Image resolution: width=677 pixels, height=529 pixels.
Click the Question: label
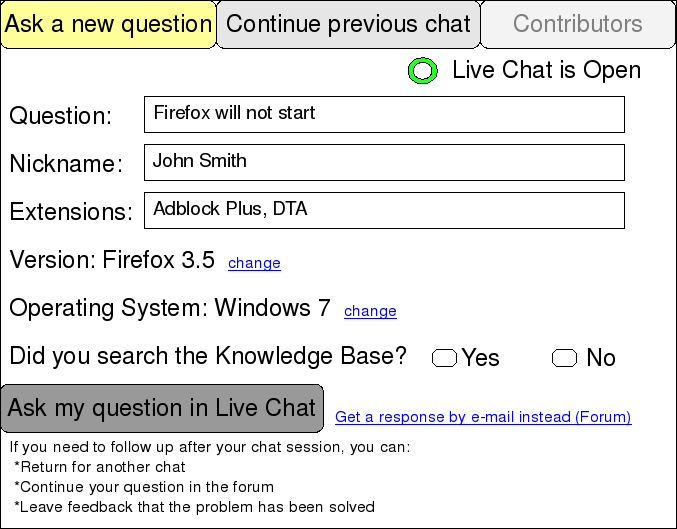pyautogui.click(x=60, y=116)
